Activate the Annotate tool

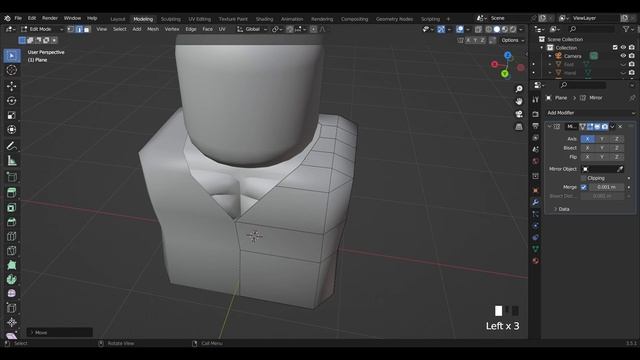(12, 146)
